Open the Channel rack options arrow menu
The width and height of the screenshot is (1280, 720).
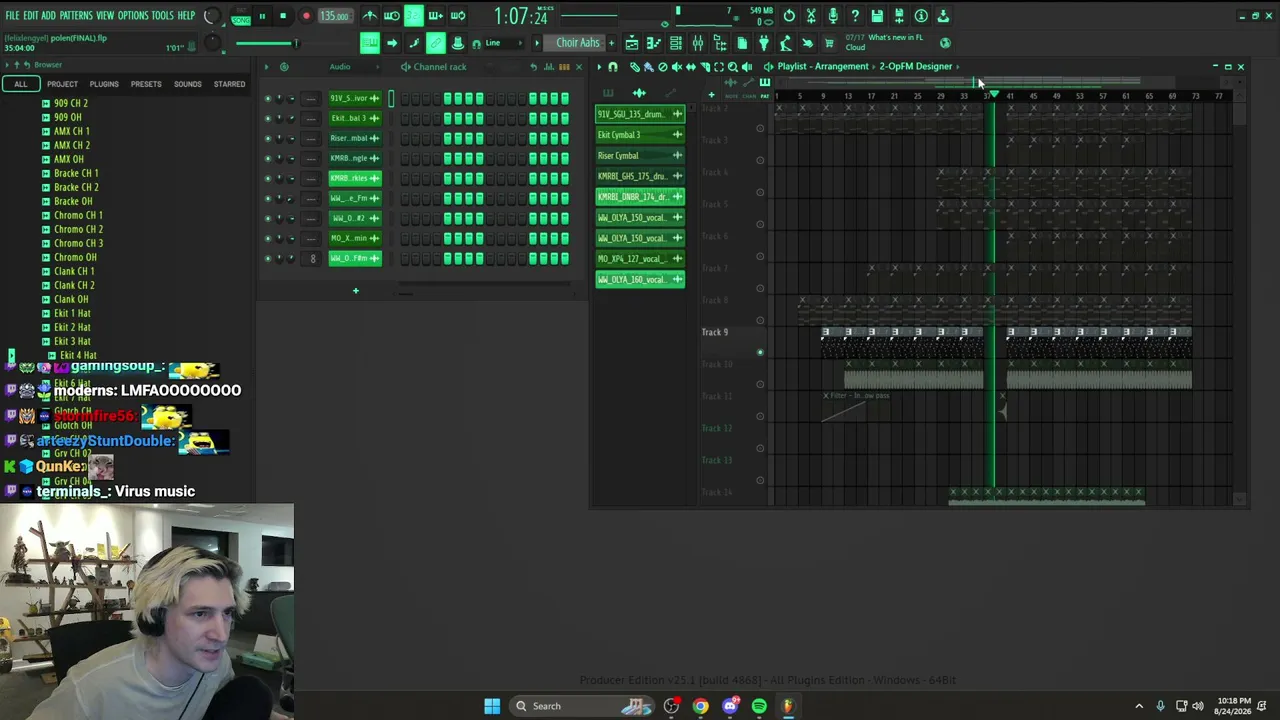pos(265,67)
